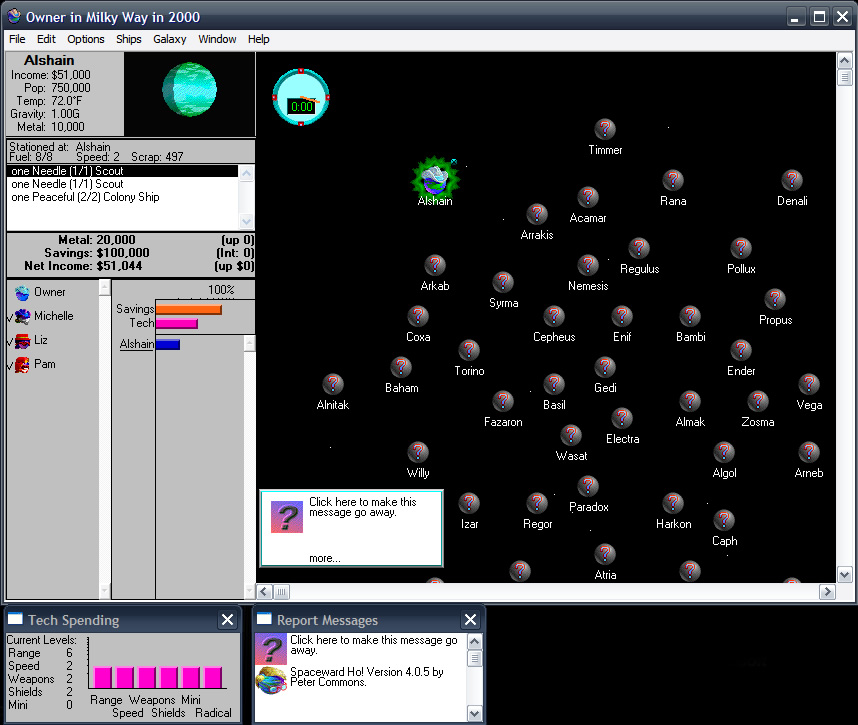This screenshot has width=858, height=725.
Task: Select the first Needle Scout ship
Action: (x=123, y=171)
